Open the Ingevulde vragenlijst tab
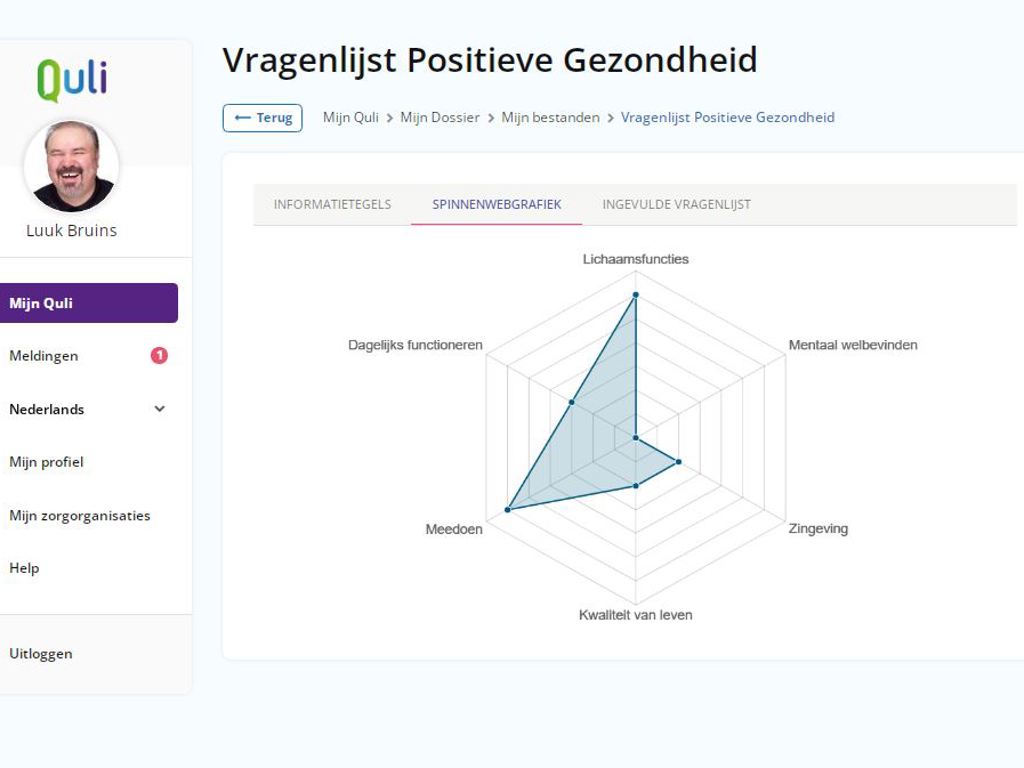Viewport: 1024px width, 768px height. click(x=676, y=204)
